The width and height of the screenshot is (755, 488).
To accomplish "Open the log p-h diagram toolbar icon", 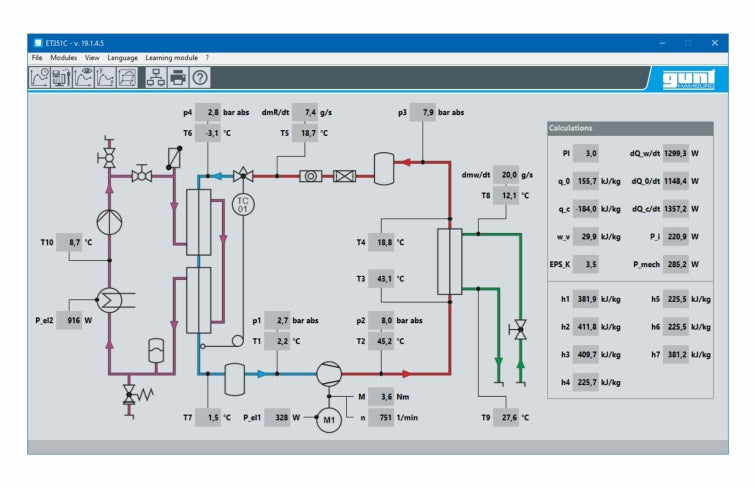I will [x=127, y=78].
